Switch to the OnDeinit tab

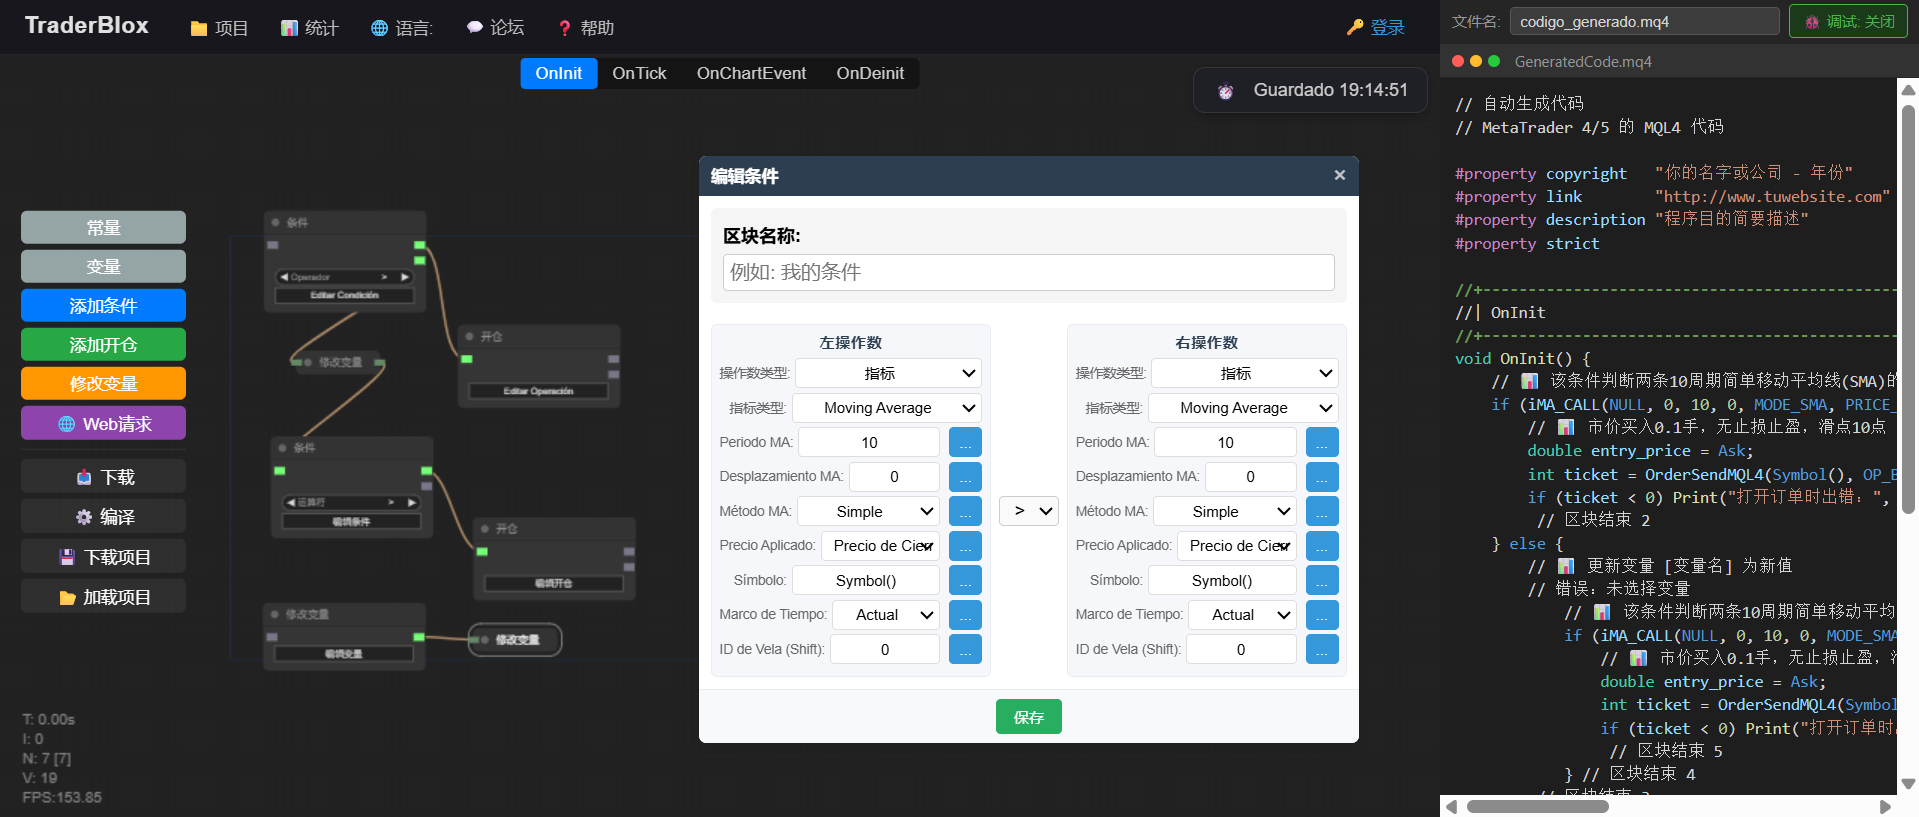click(870, 73)
